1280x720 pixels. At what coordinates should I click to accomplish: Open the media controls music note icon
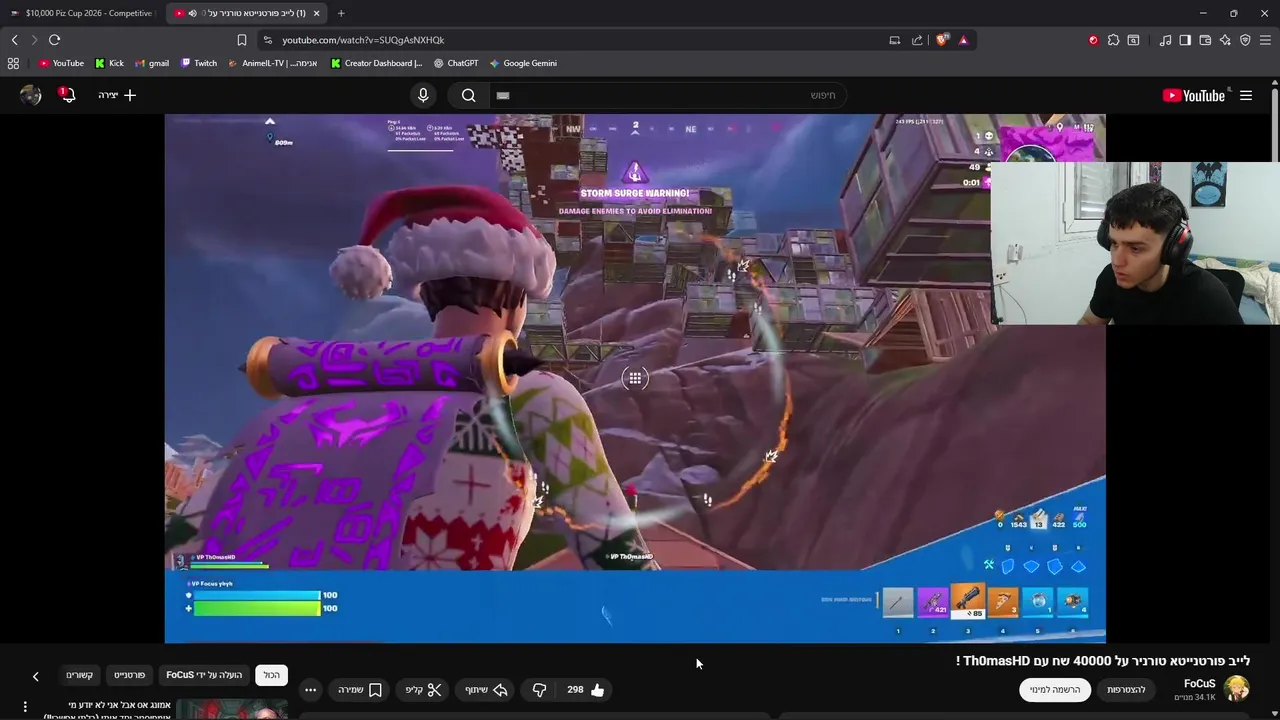tap(1165, 40)
